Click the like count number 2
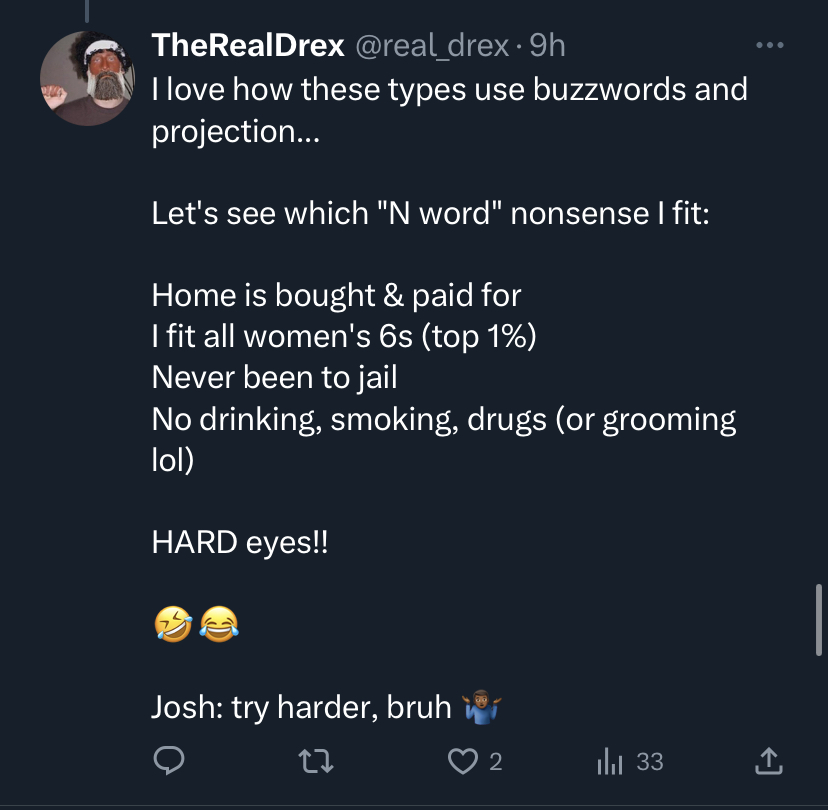Viewport: 828px width, 810px height. tap(495, 762)
